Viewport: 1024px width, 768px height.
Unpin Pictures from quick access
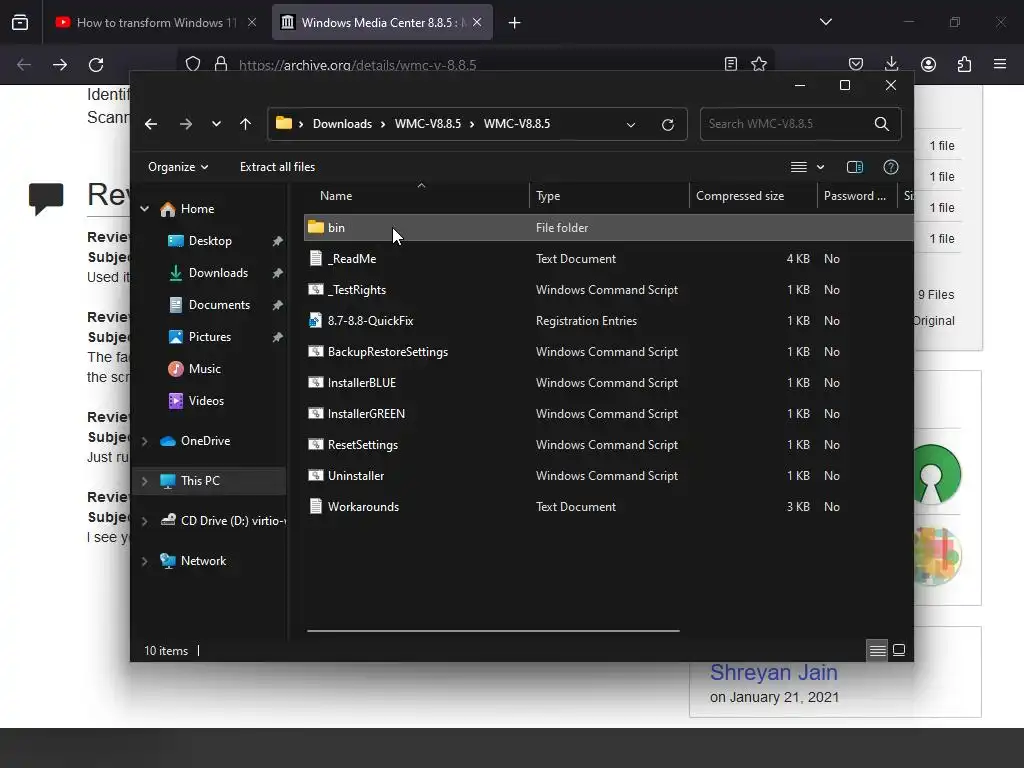278,337
